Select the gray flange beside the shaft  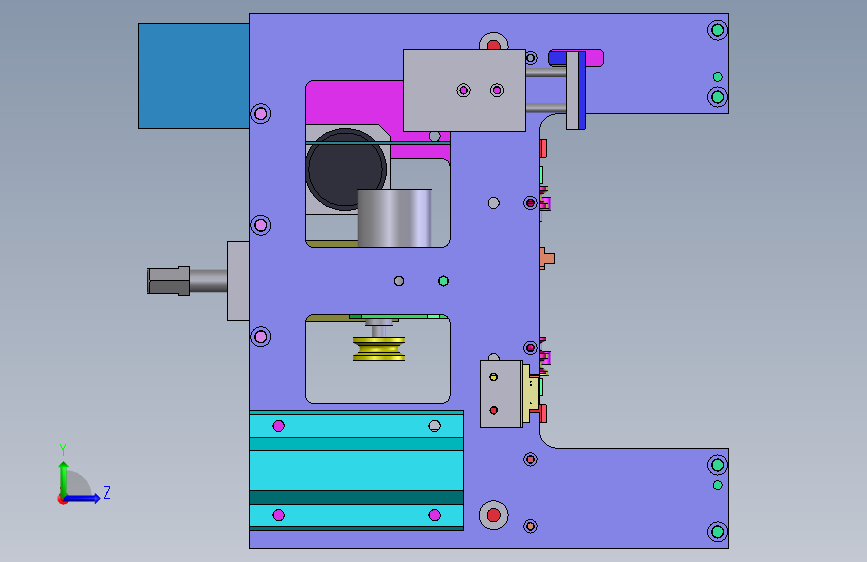pos(238,280)
